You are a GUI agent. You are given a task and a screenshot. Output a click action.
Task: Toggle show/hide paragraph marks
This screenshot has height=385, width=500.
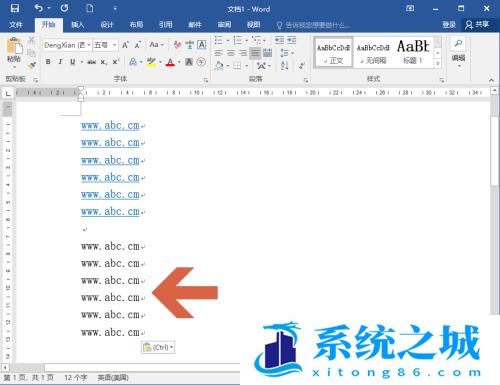(302, 65)
